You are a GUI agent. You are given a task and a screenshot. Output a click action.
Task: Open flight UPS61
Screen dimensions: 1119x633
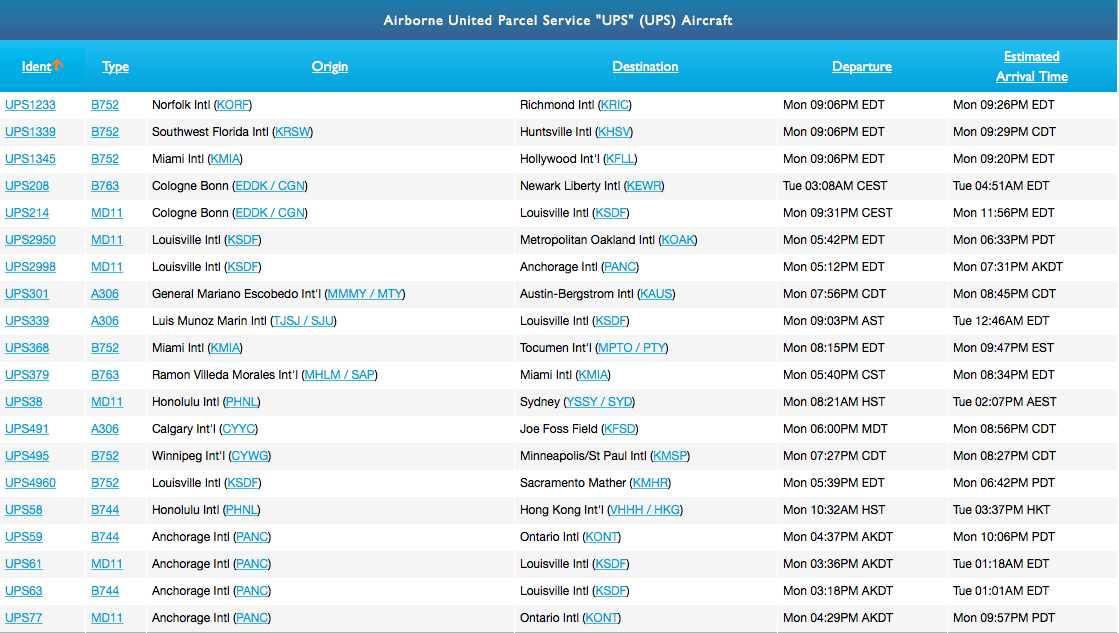[24, 564]
